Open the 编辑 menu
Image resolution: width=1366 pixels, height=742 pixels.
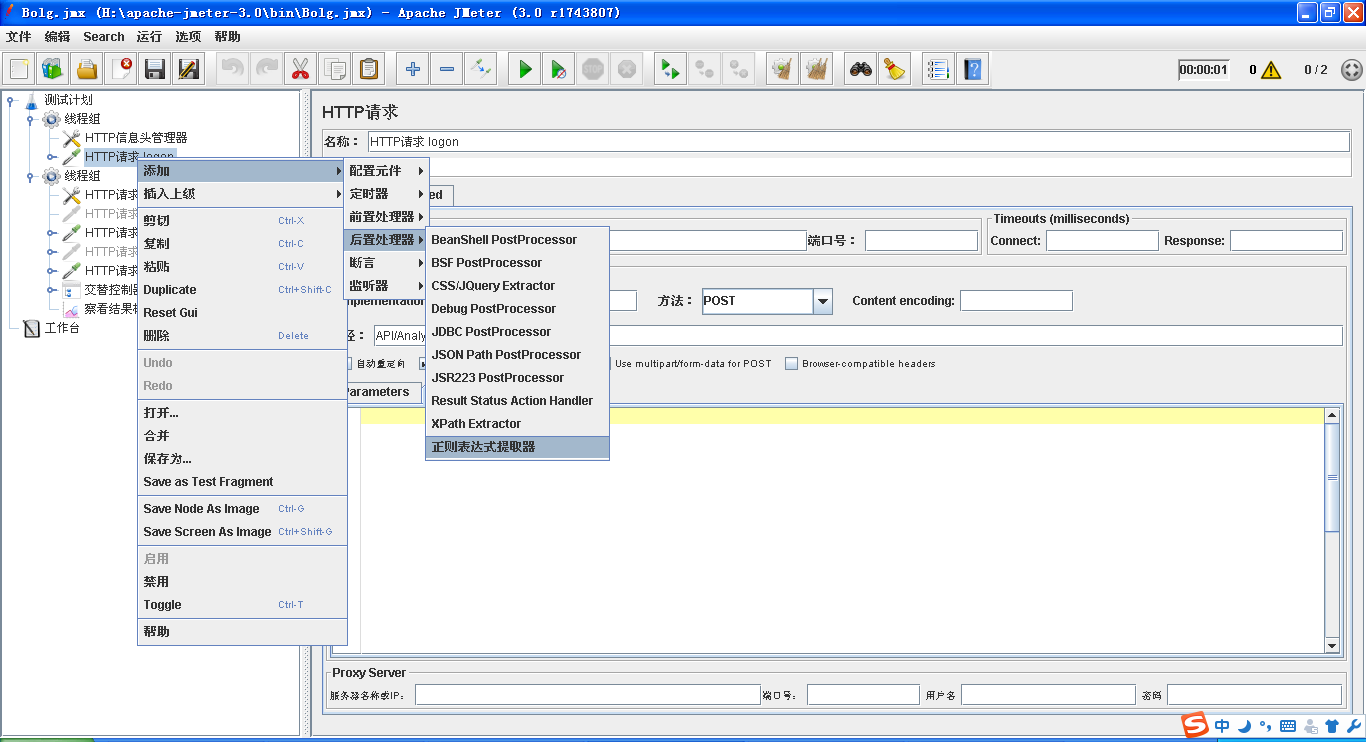(x=57, y=37)
